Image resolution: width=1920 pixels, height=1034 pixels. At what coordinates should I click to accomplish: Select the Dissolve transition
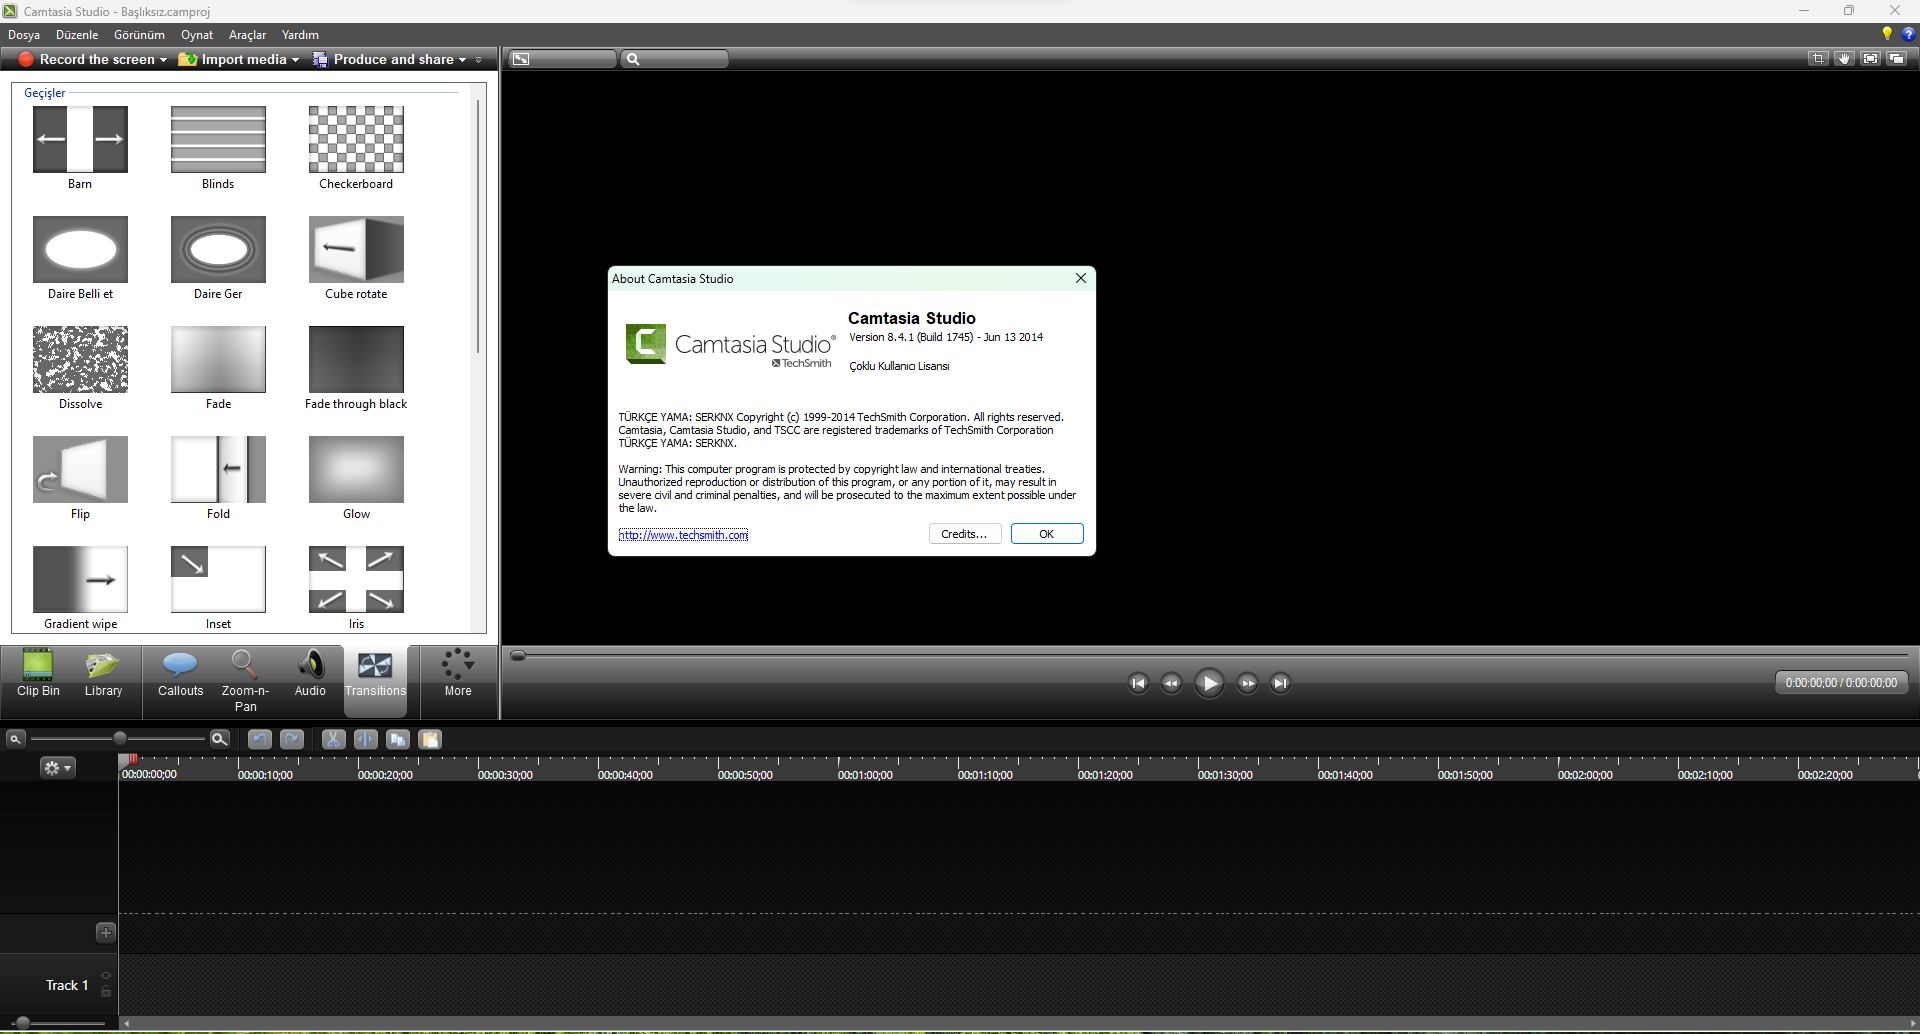click(x=80, y=368)
